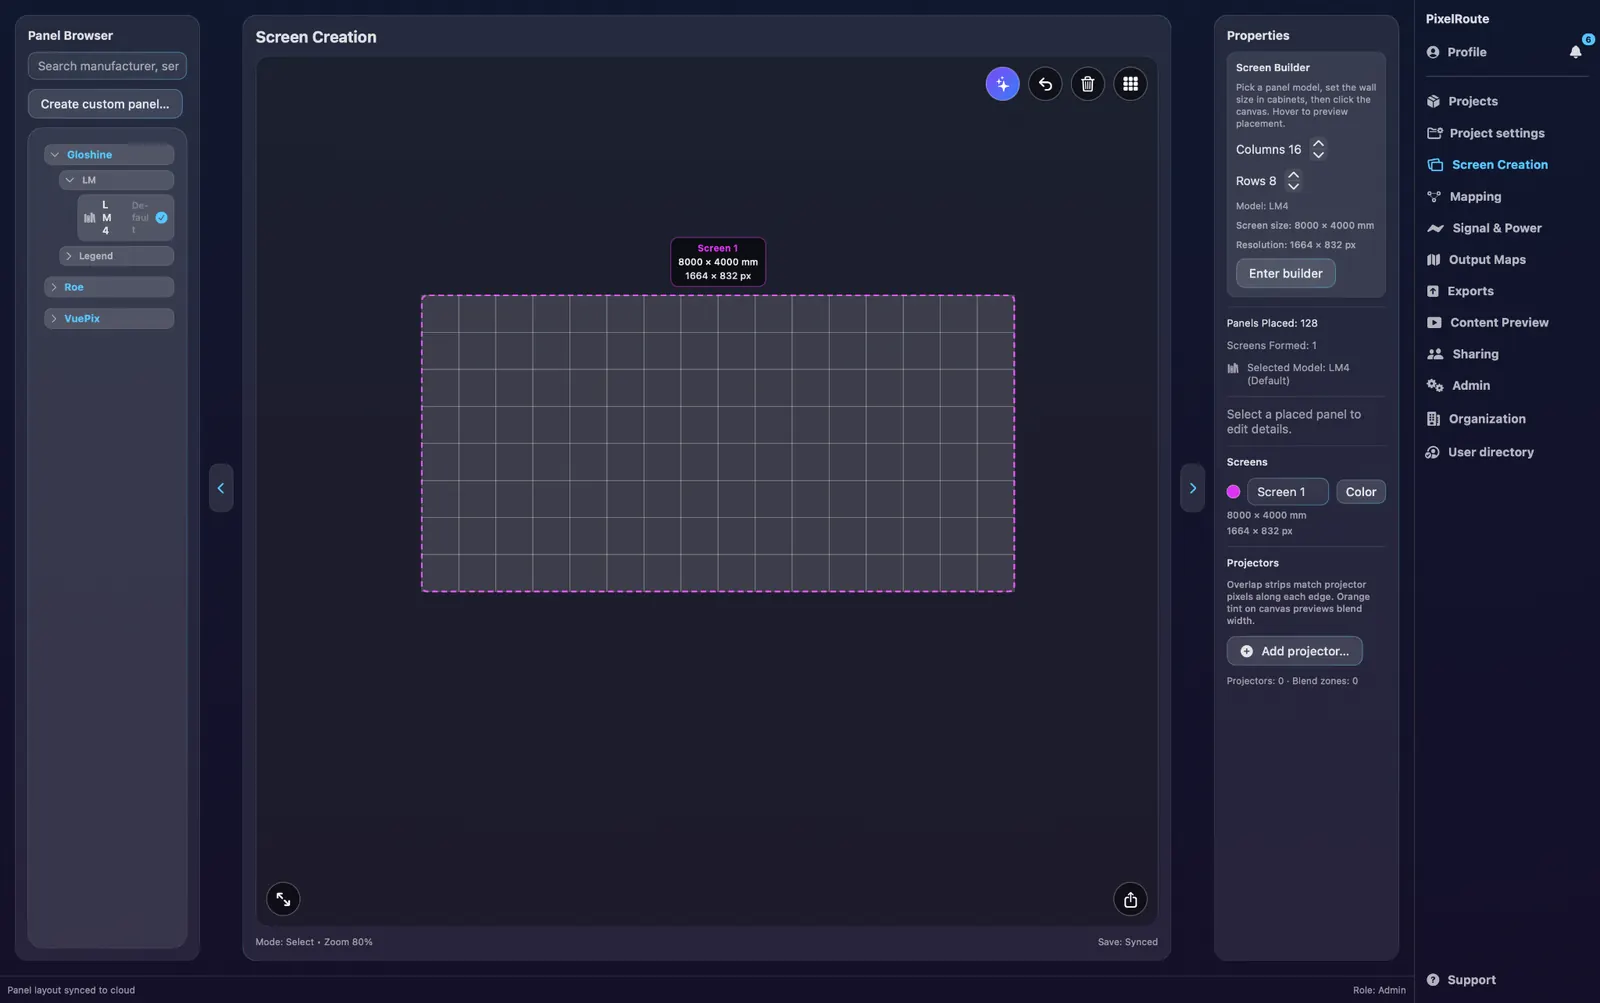The image size is (1600, 1003).
Task: Open the User directory
Action: click(x=1480, y=452)
